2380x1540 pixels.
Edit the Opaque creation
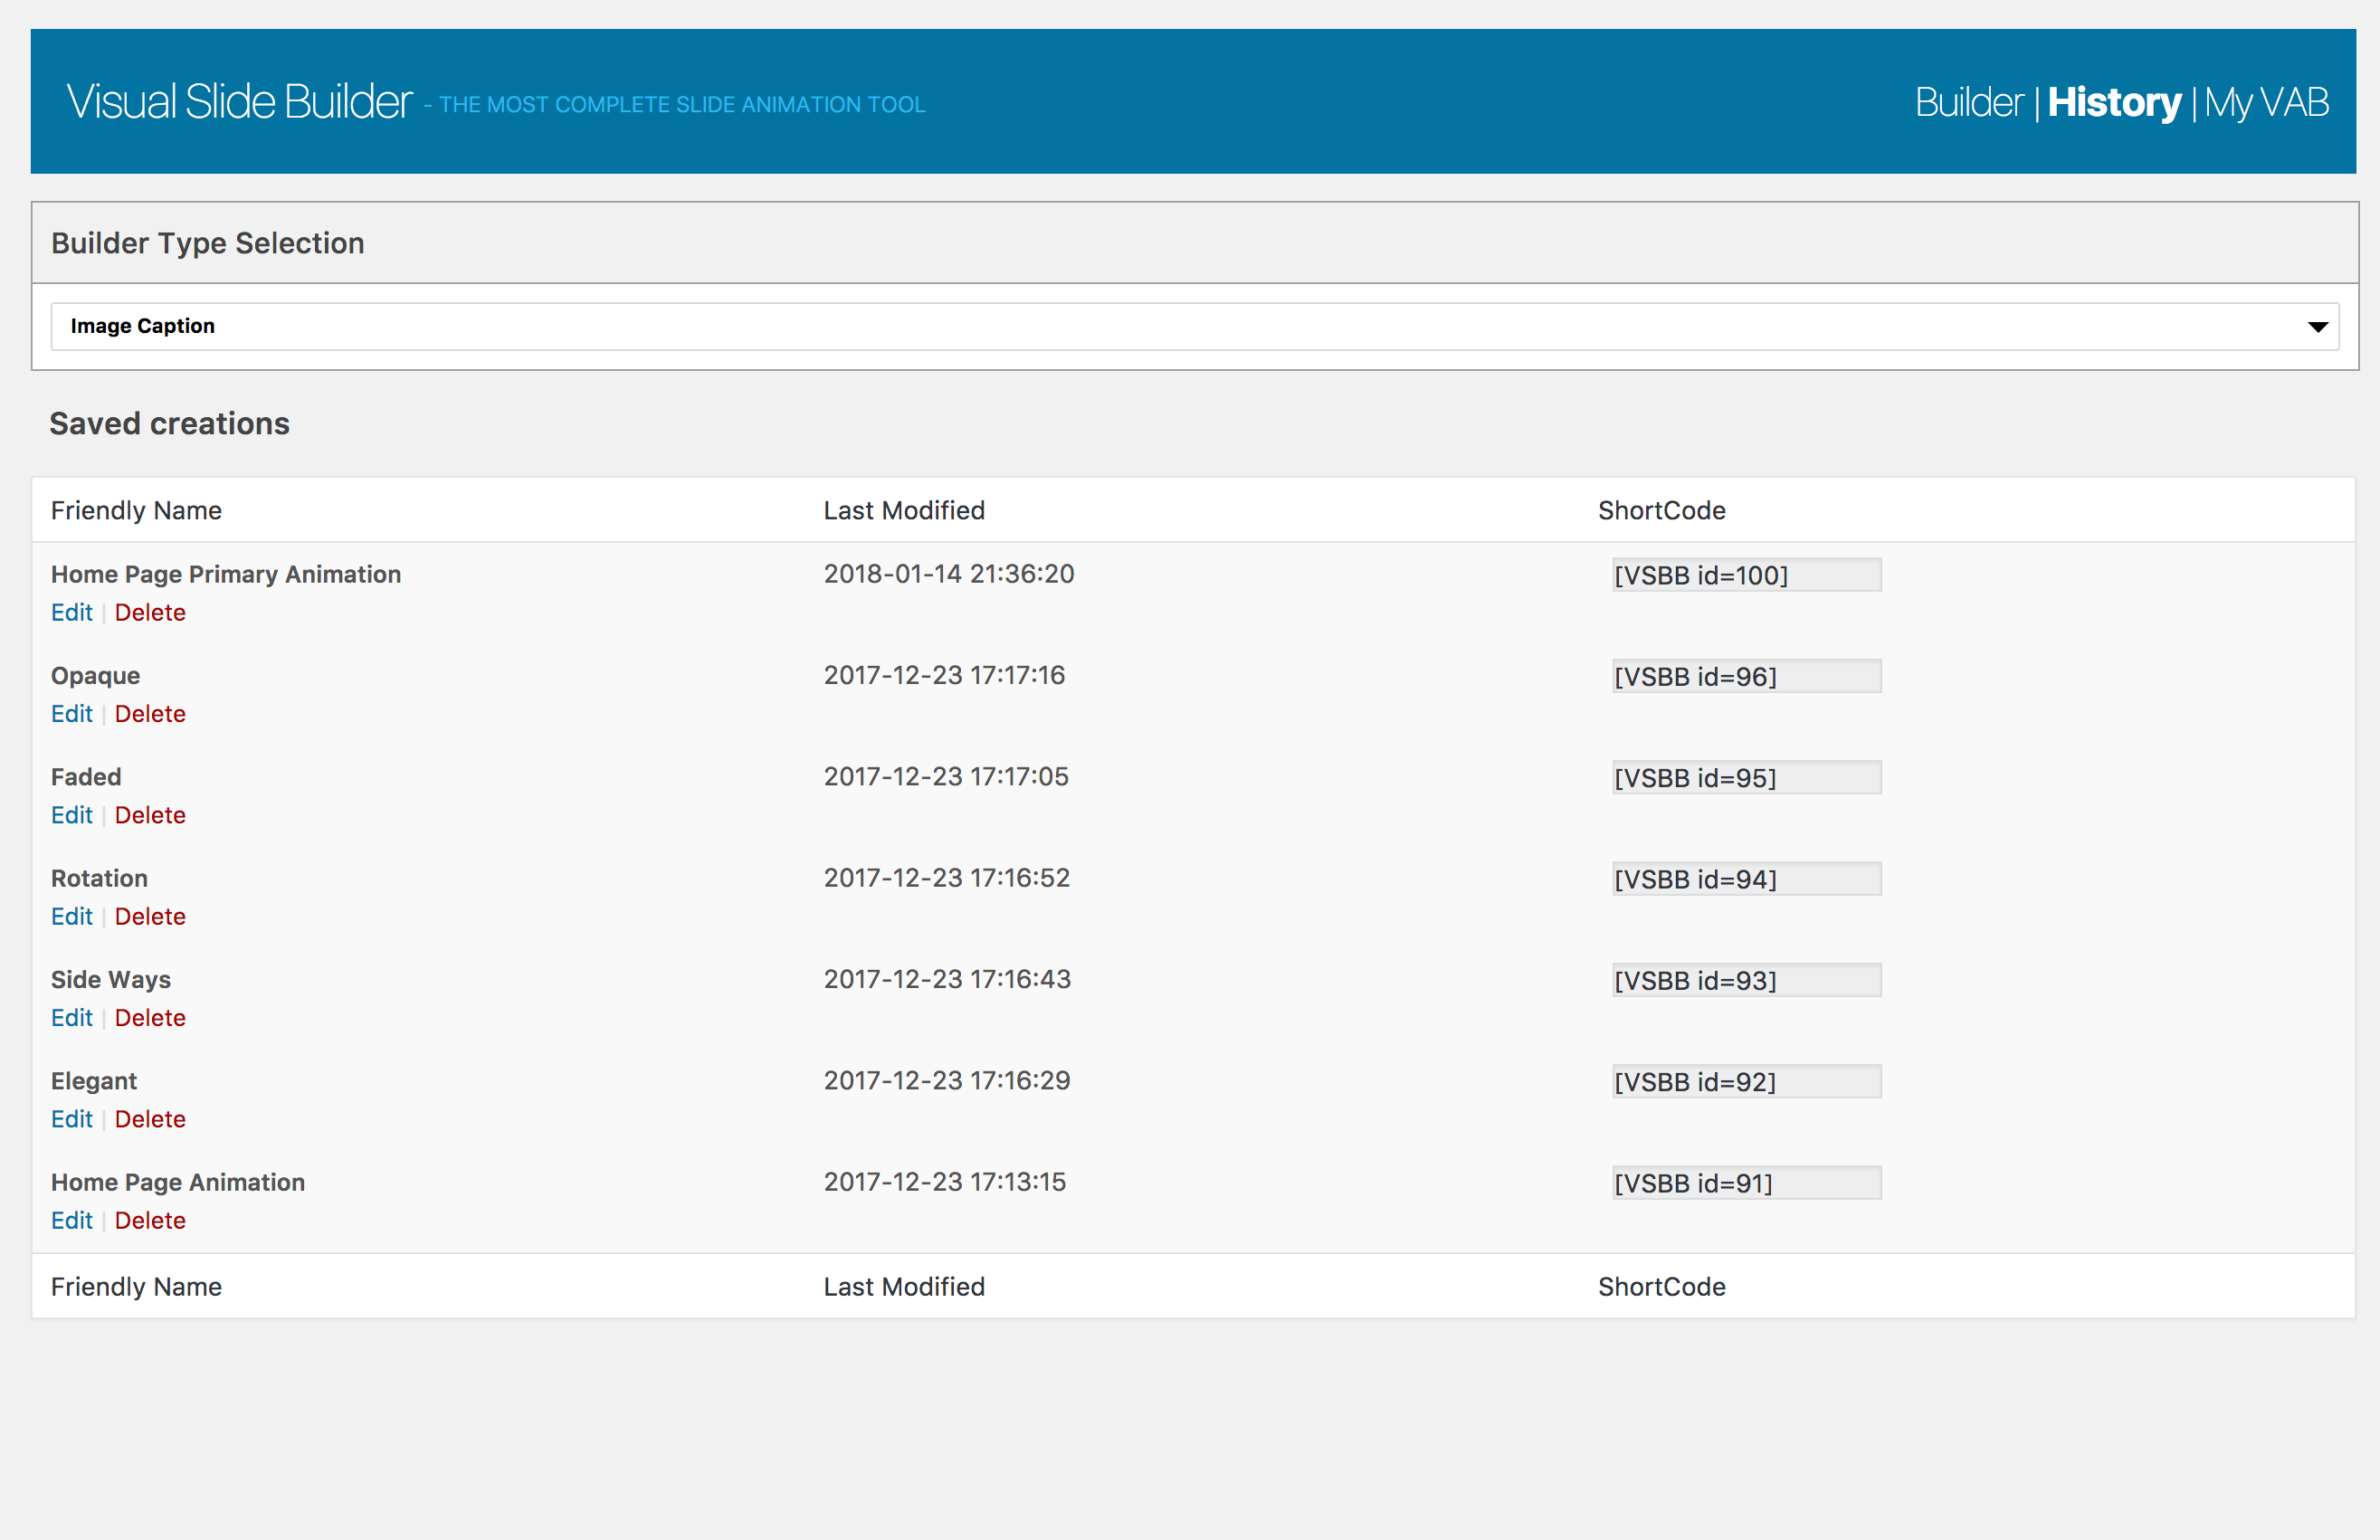[x=71, y=714]
